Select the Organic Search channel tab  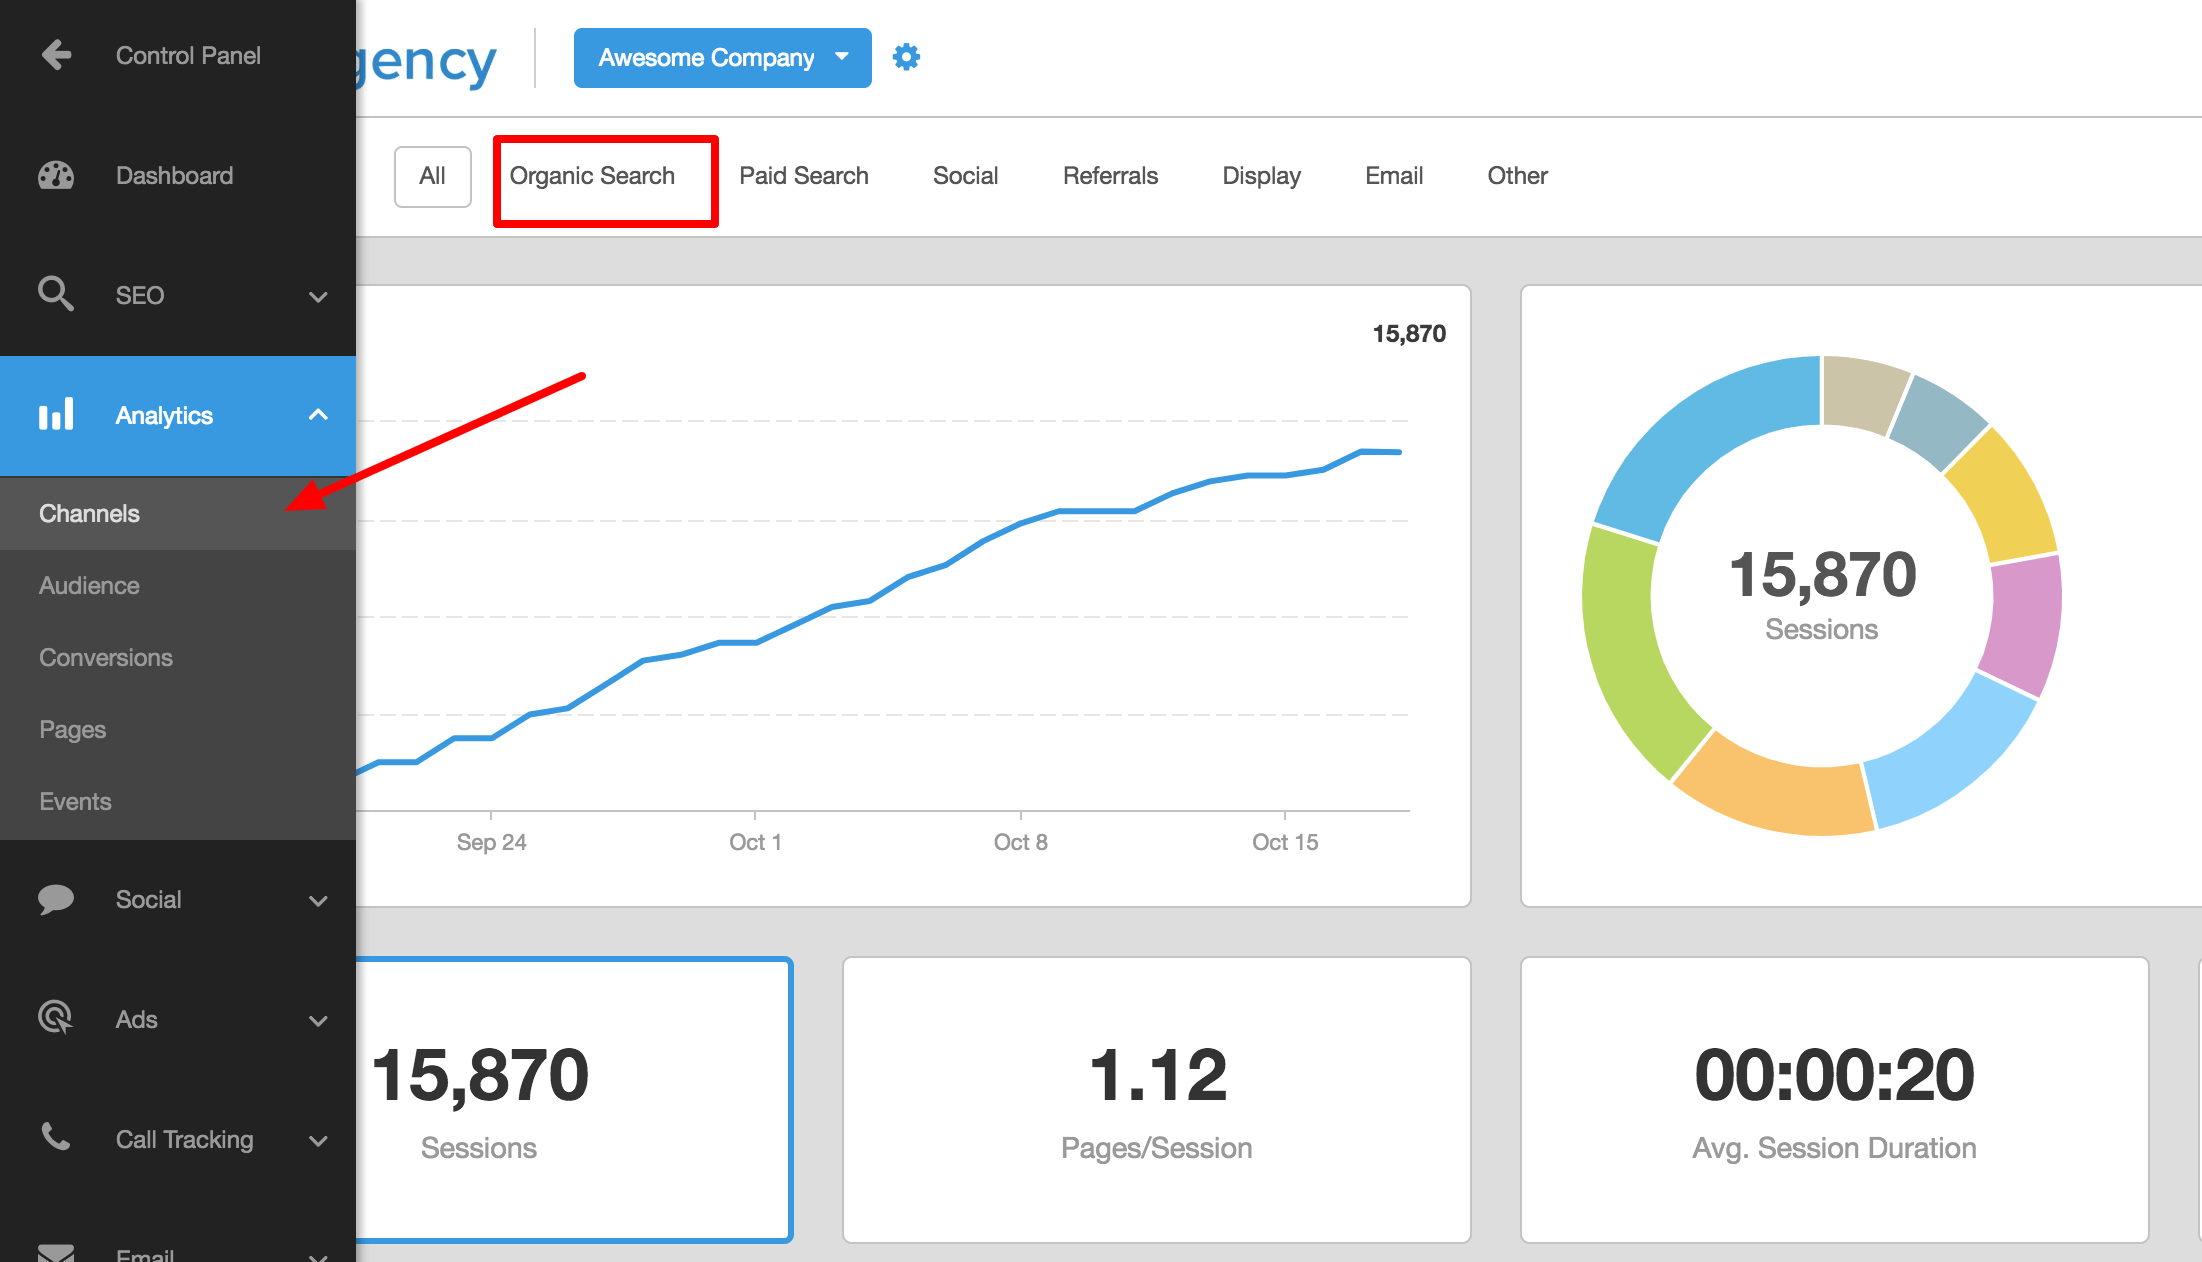[x=593, y=175]
